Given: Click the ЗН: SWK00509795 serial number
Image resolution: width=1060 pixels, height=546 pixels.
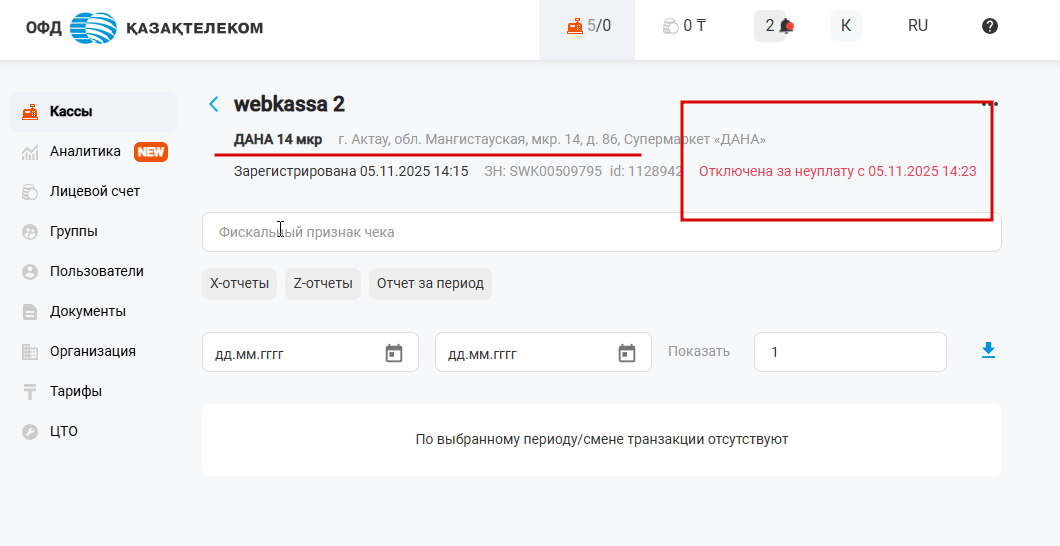Looking at the screenshot, I should [x=543, y=172].
